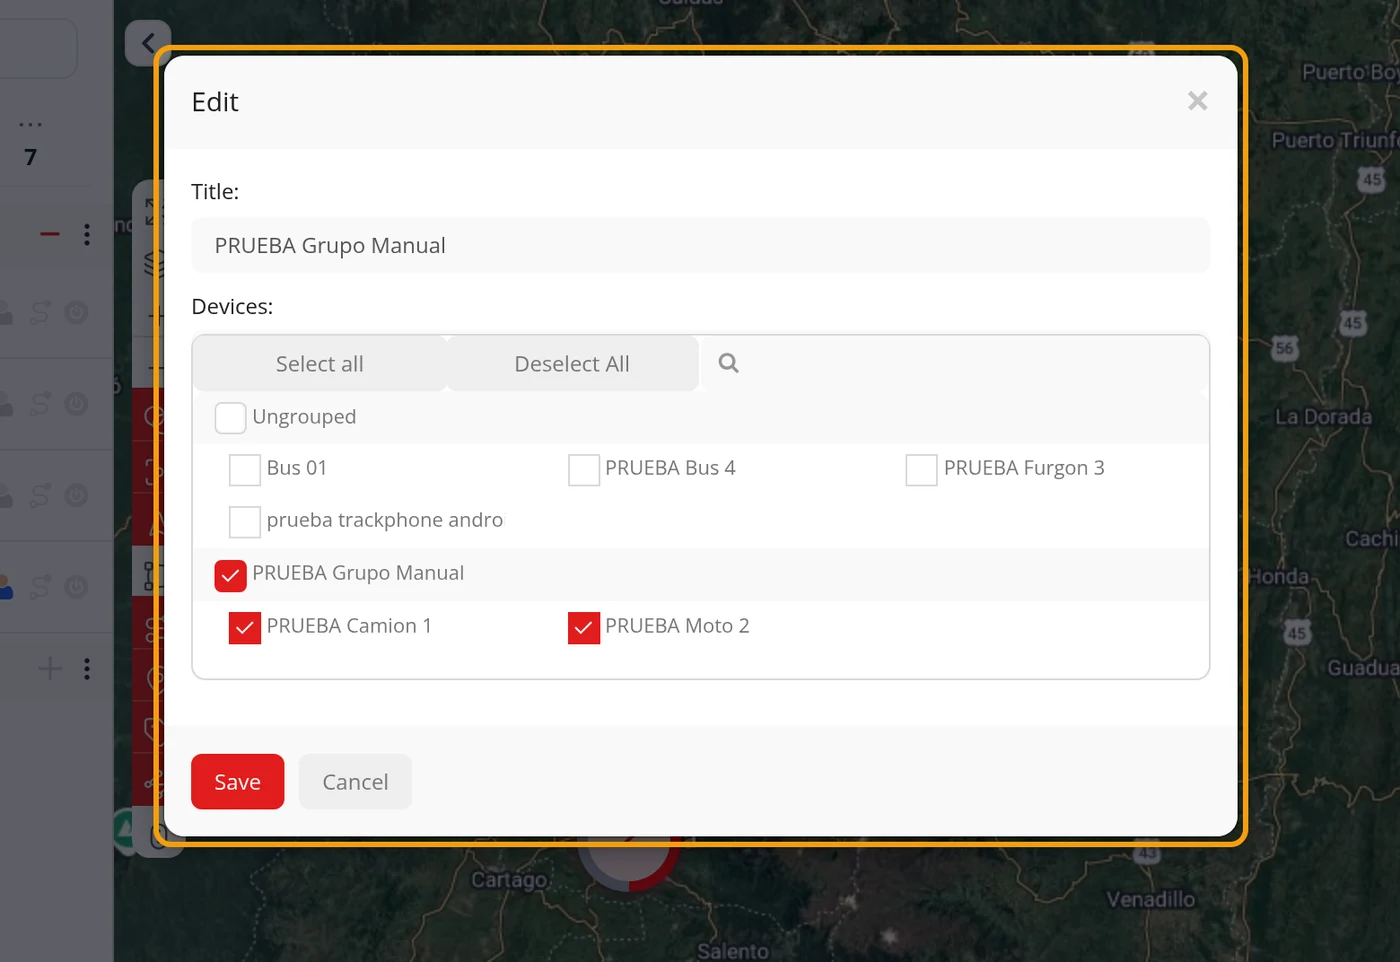Uncheck the PRUEBA Grupo Manual group checkbox
Screen dimensions: 1400x962
230,575
